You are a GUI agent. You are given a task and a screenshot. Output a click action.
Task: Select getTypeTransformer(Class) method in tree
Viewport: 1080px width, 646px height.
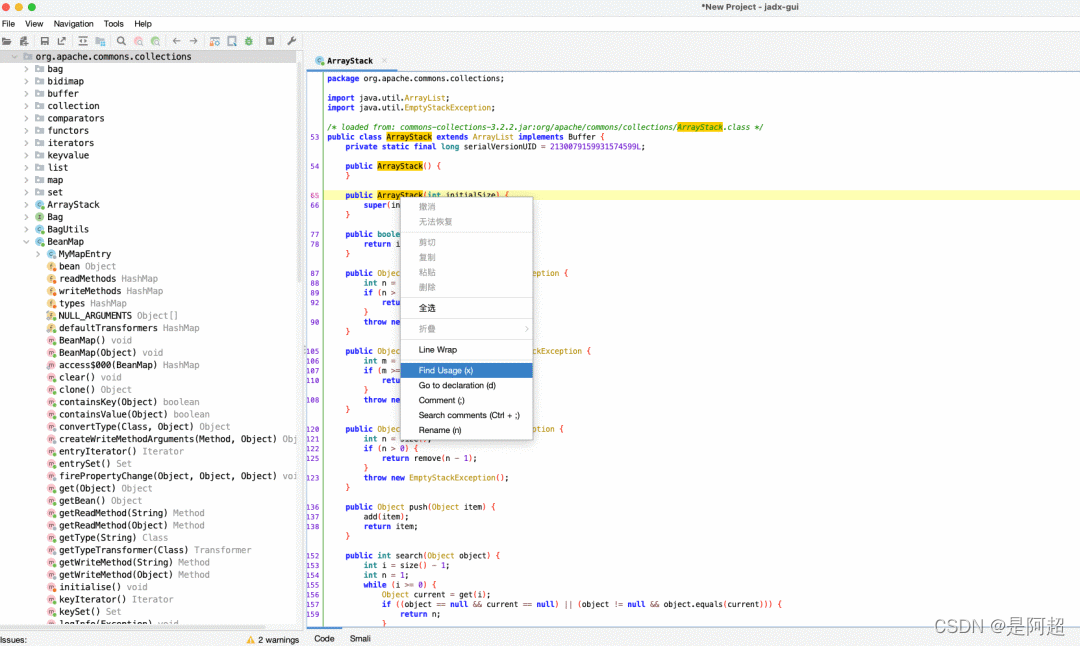click(x=123, y=550)
